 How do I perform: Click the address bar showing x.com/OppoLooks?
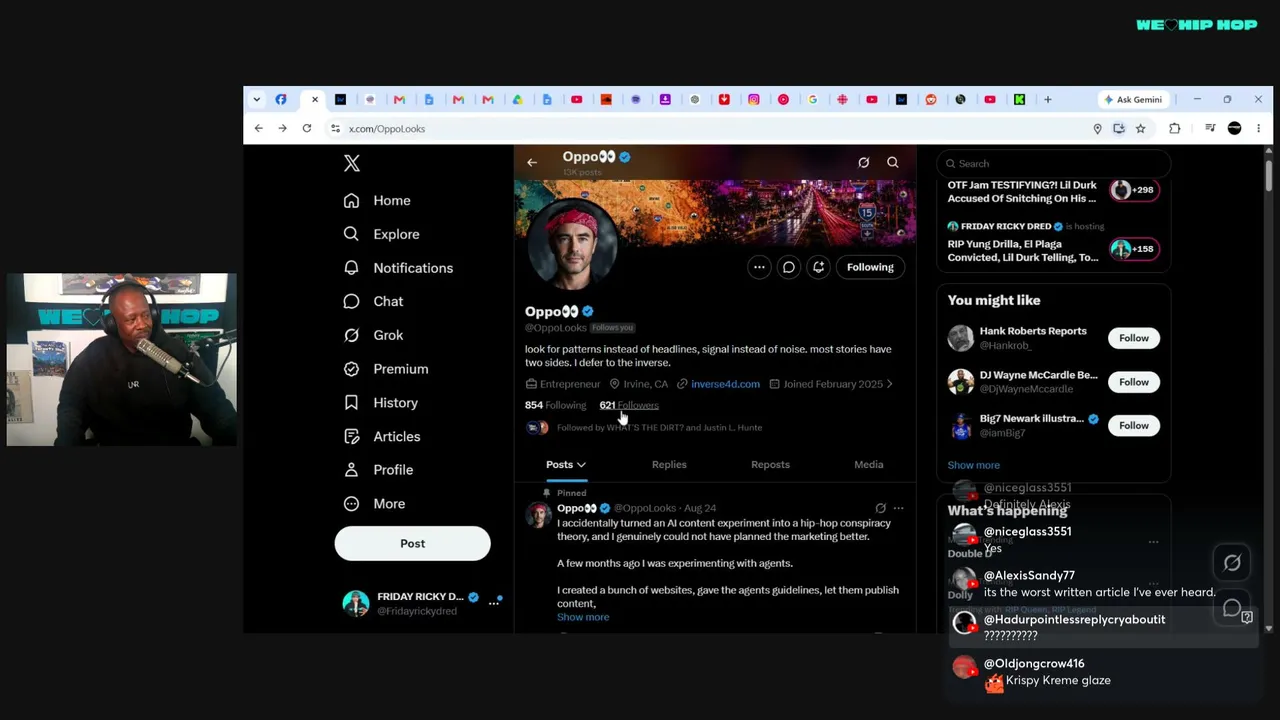(x=710, y=129)
